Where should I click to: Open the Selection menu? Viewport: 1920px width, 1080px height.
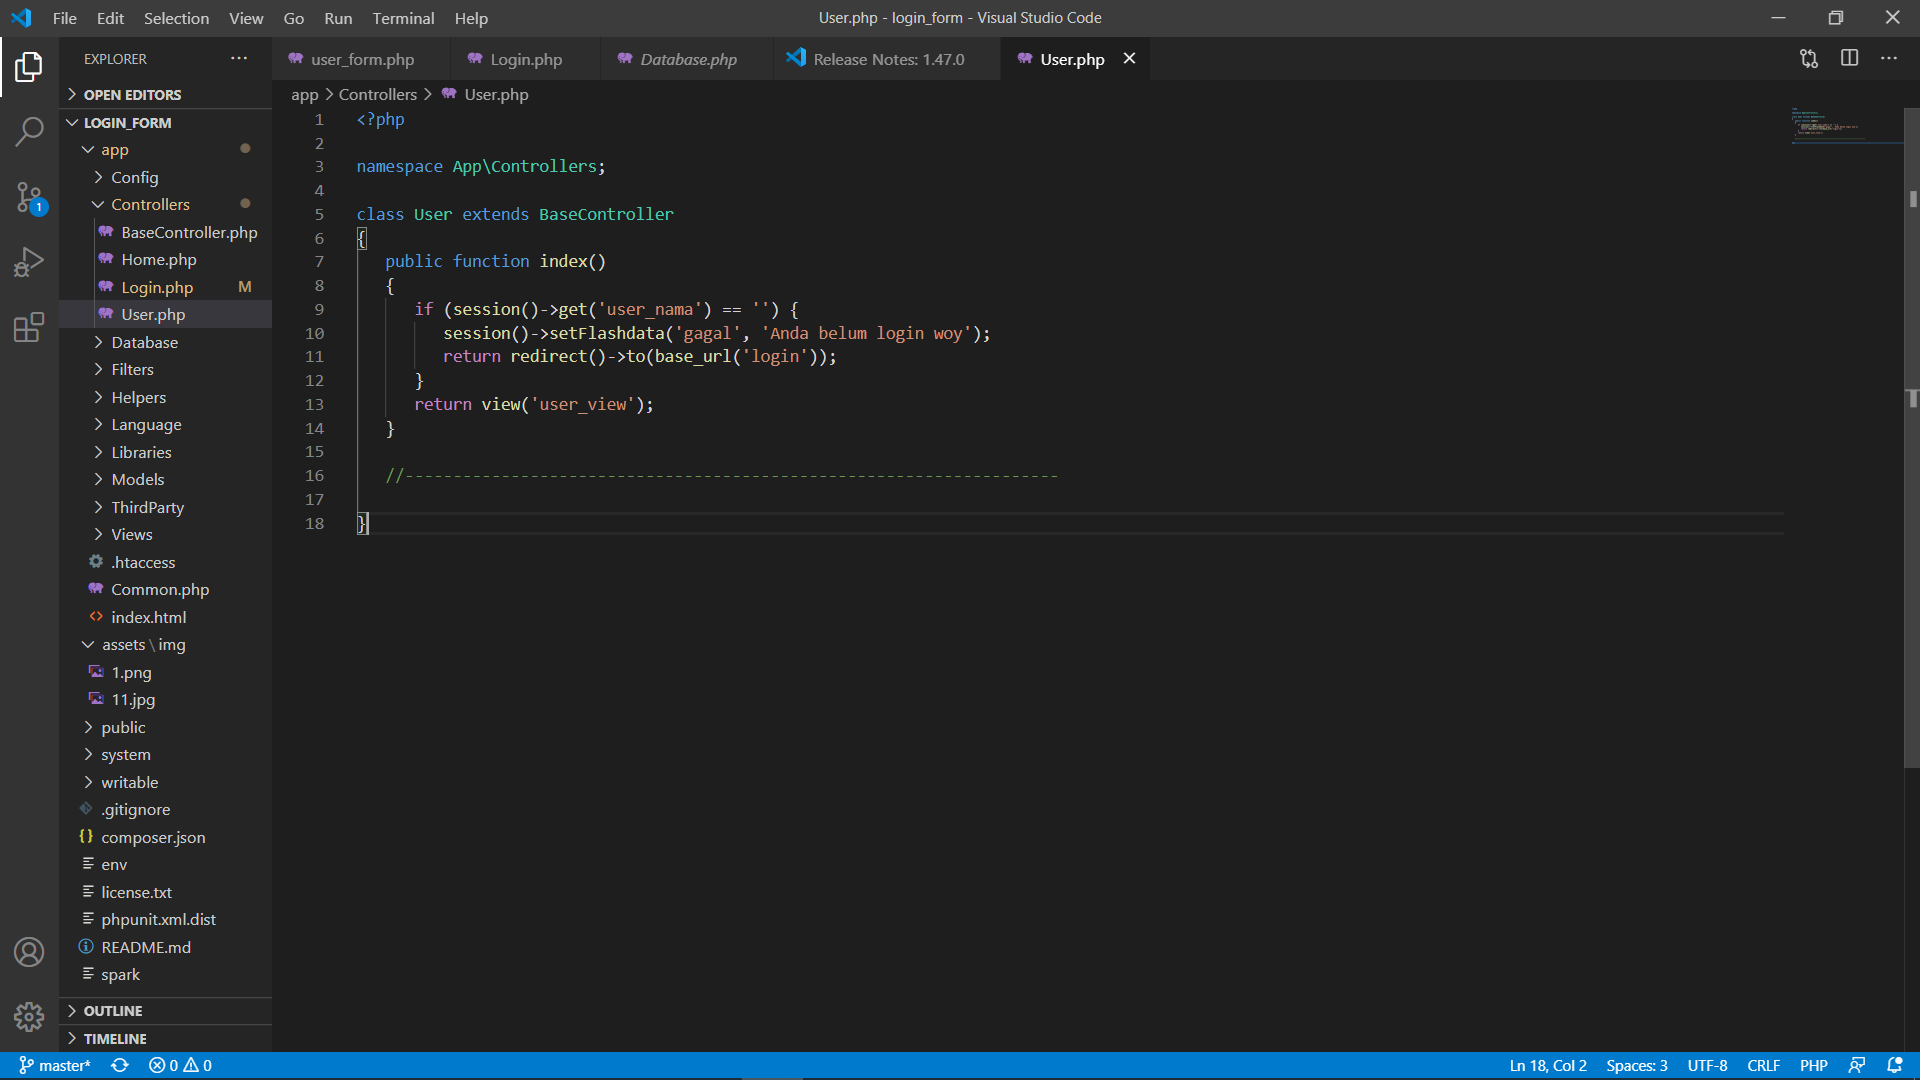(x=176, y=18)
